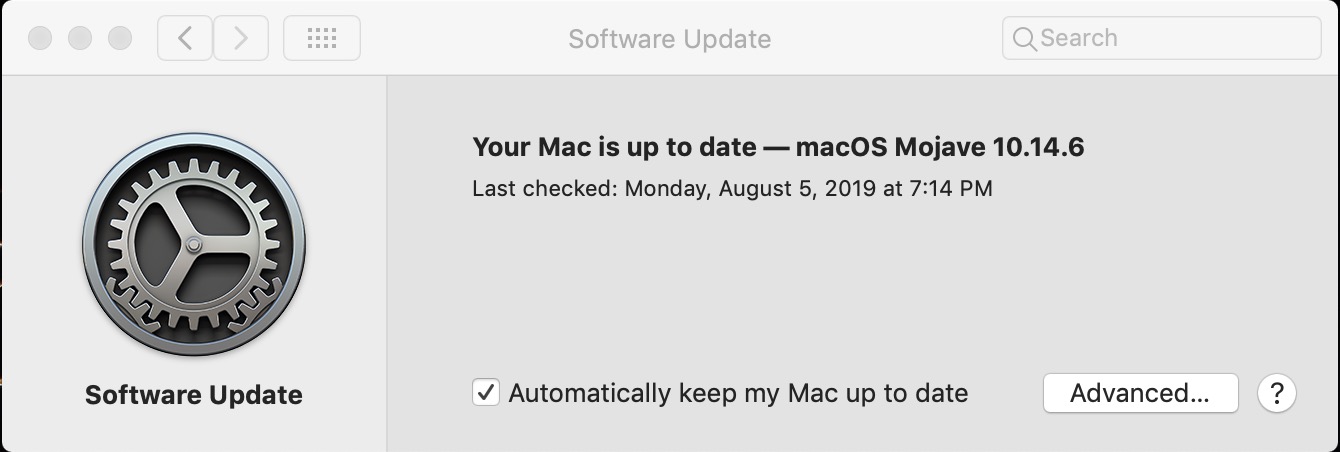Click the back navigation arrow
Image resolution: width=1340 pixels, height=452 pixels.
(x=185, y=39)
